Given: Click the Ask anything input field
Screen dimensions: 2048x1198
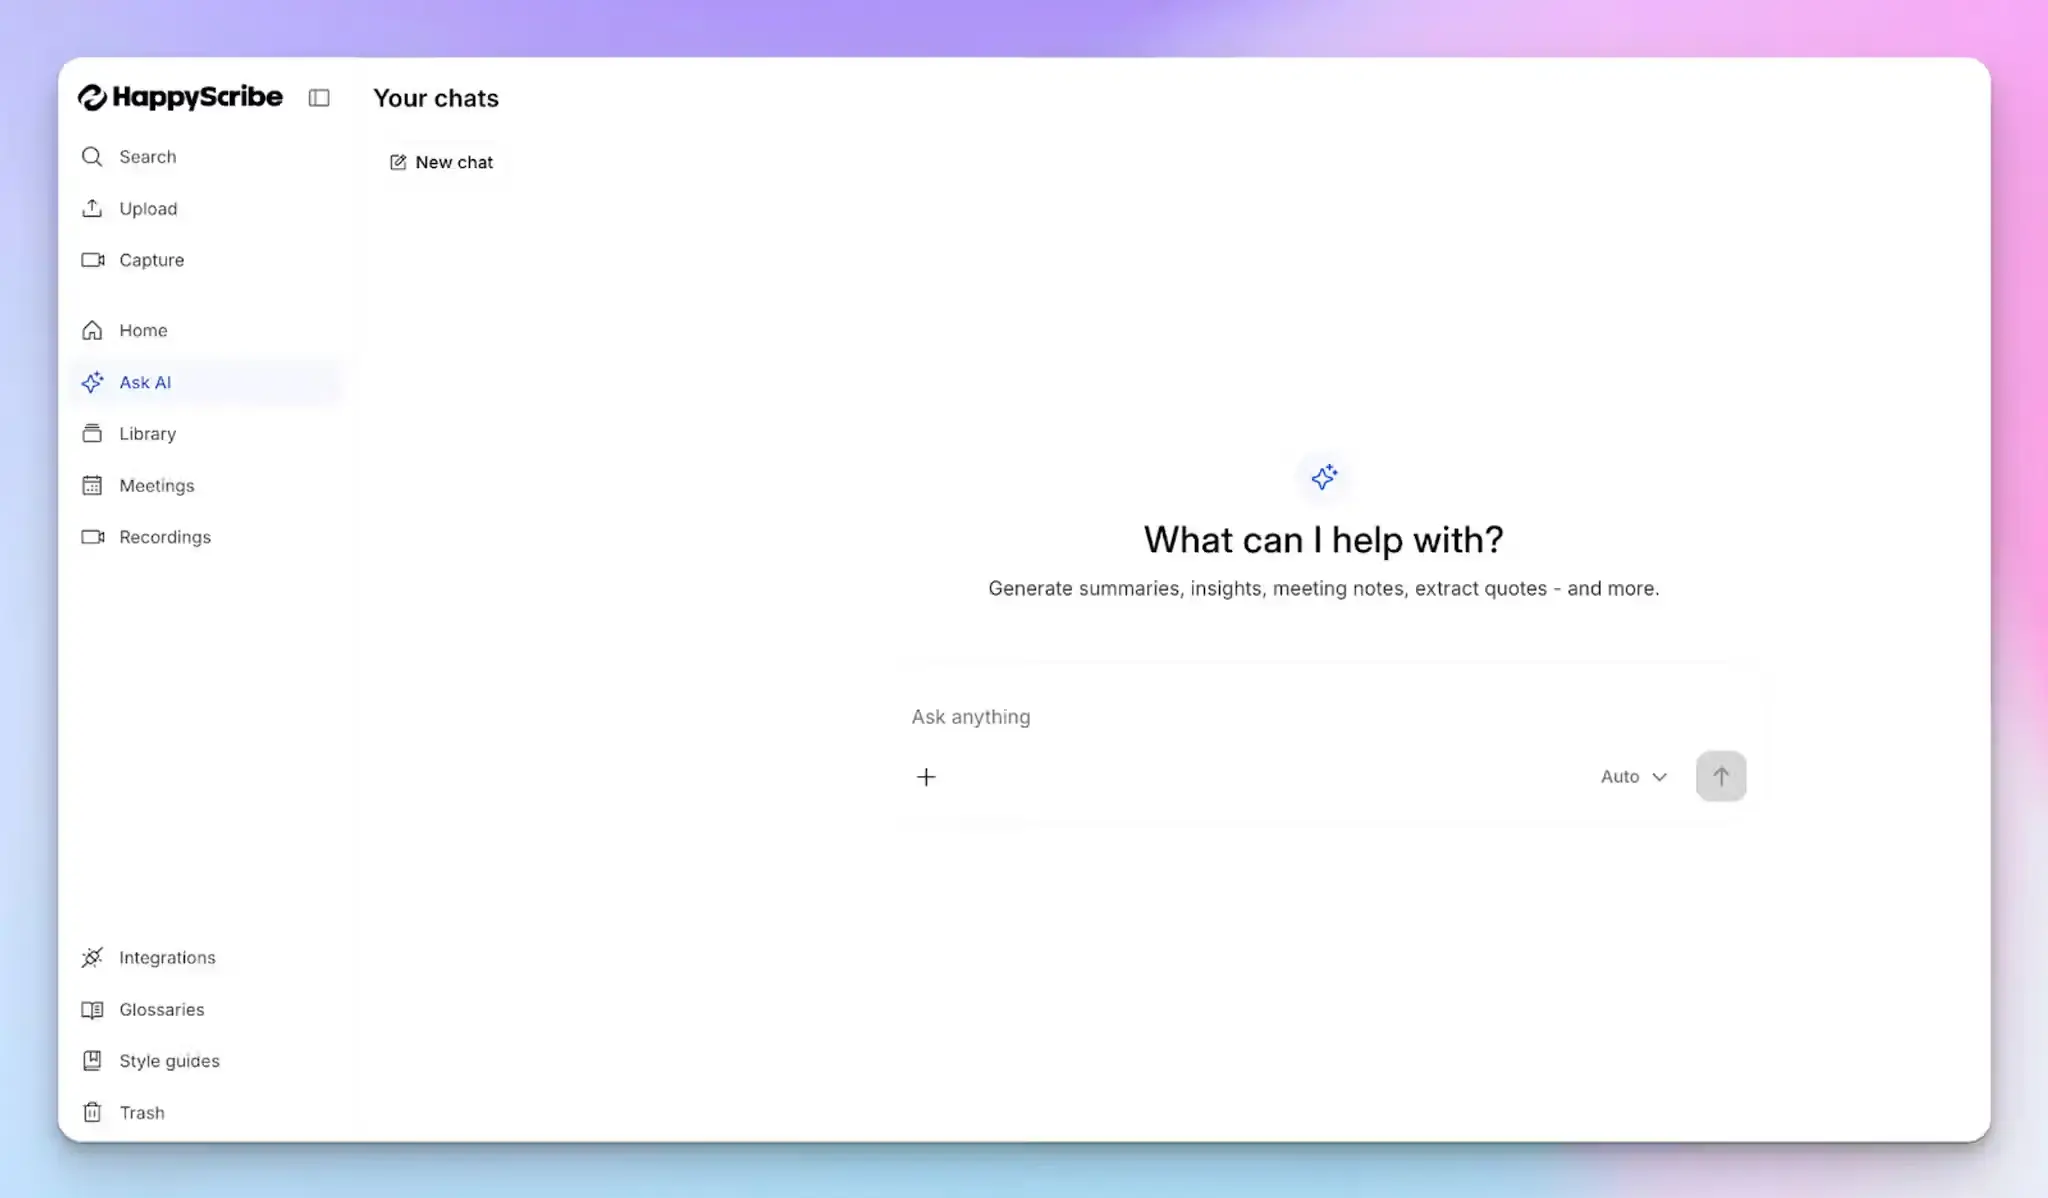Looking at the screenshot, I should click(x=1200, y=716).
